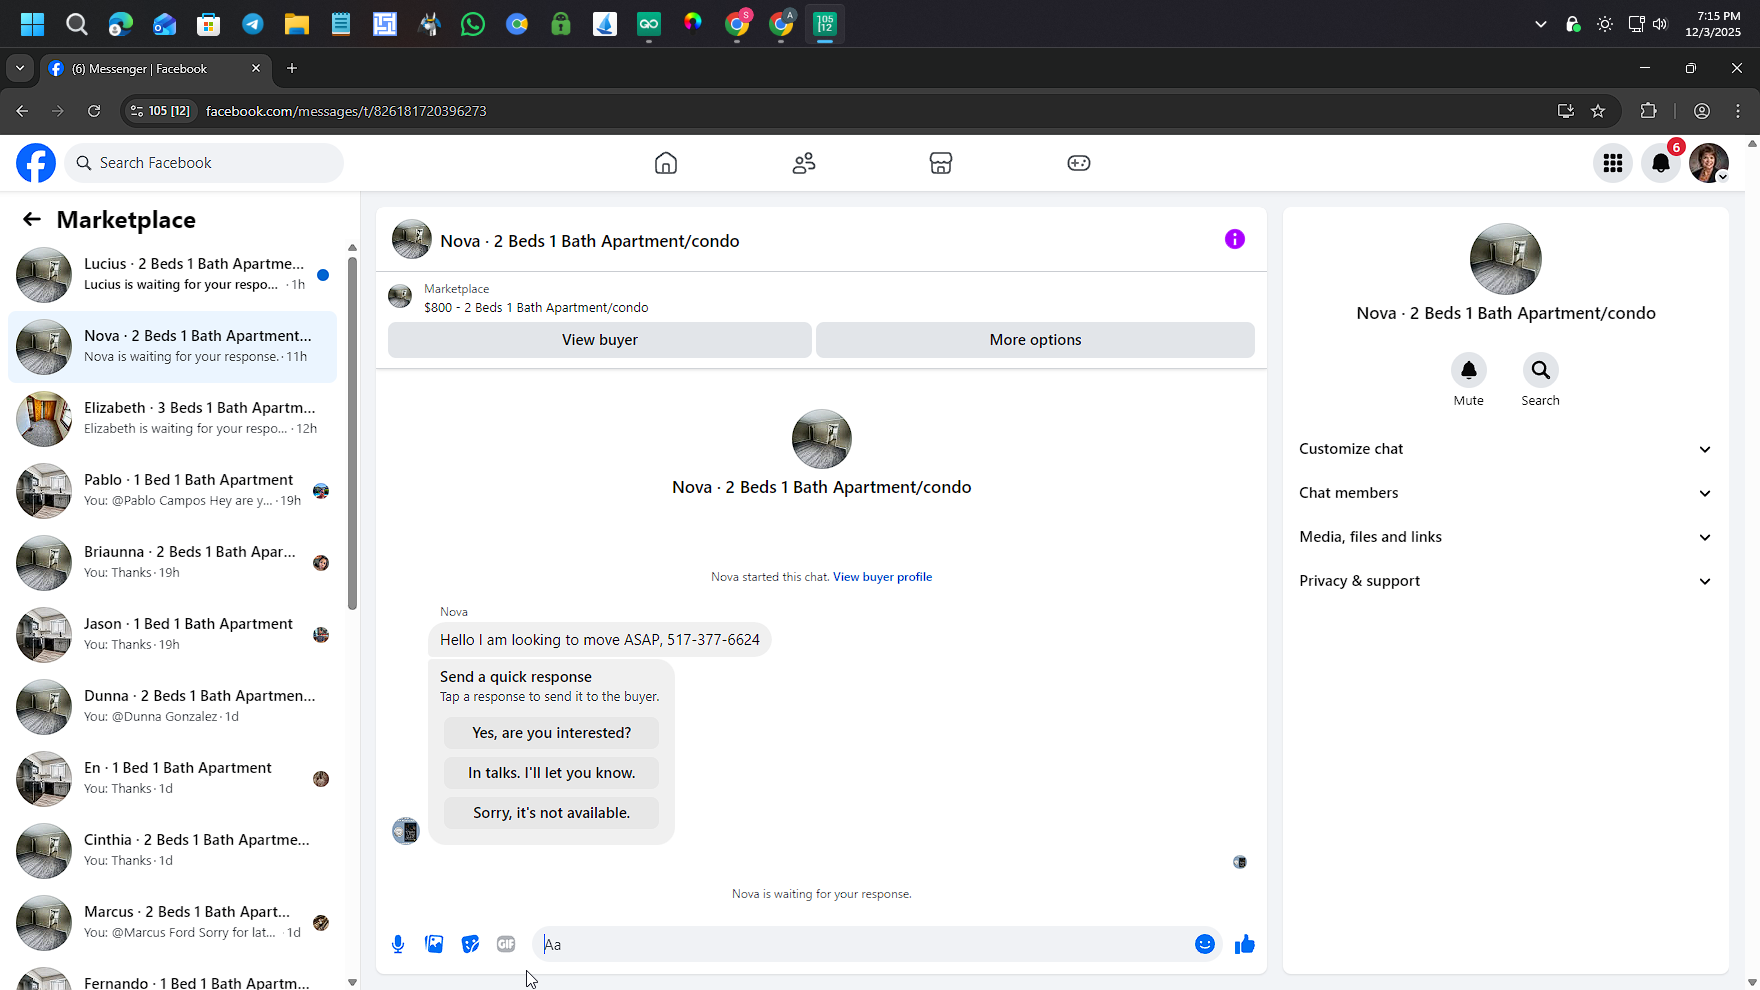Open the $800 Marketplace listing thumbnail
The image size is (1760, 990).
[400, 297]
